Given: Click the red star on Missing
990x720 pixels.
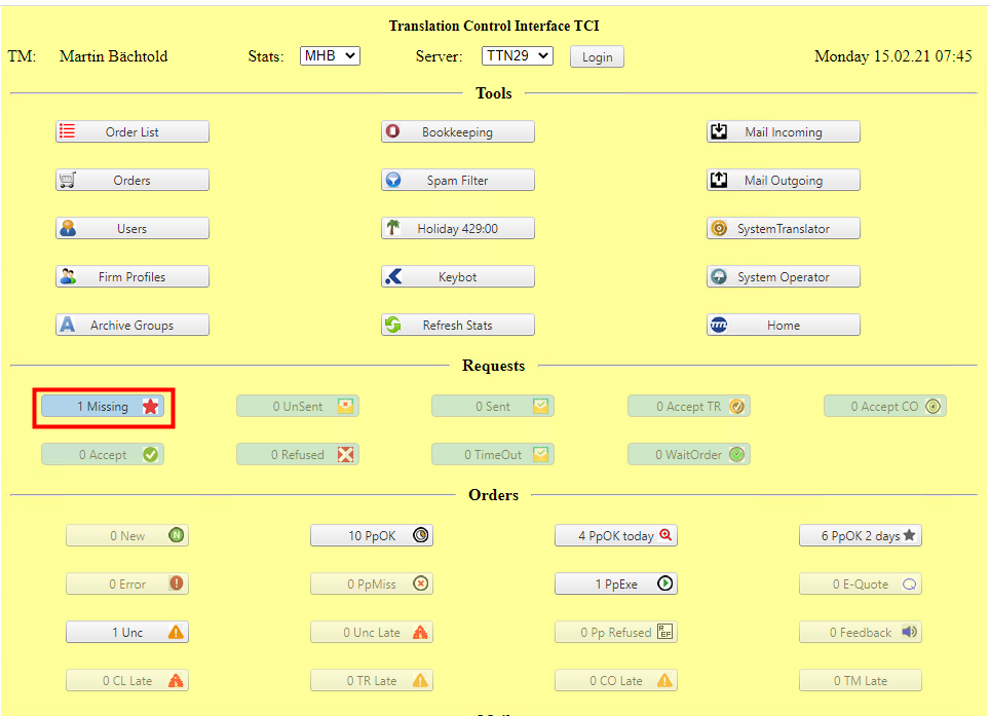Looking at the screenshot, I should click(150, 407).
